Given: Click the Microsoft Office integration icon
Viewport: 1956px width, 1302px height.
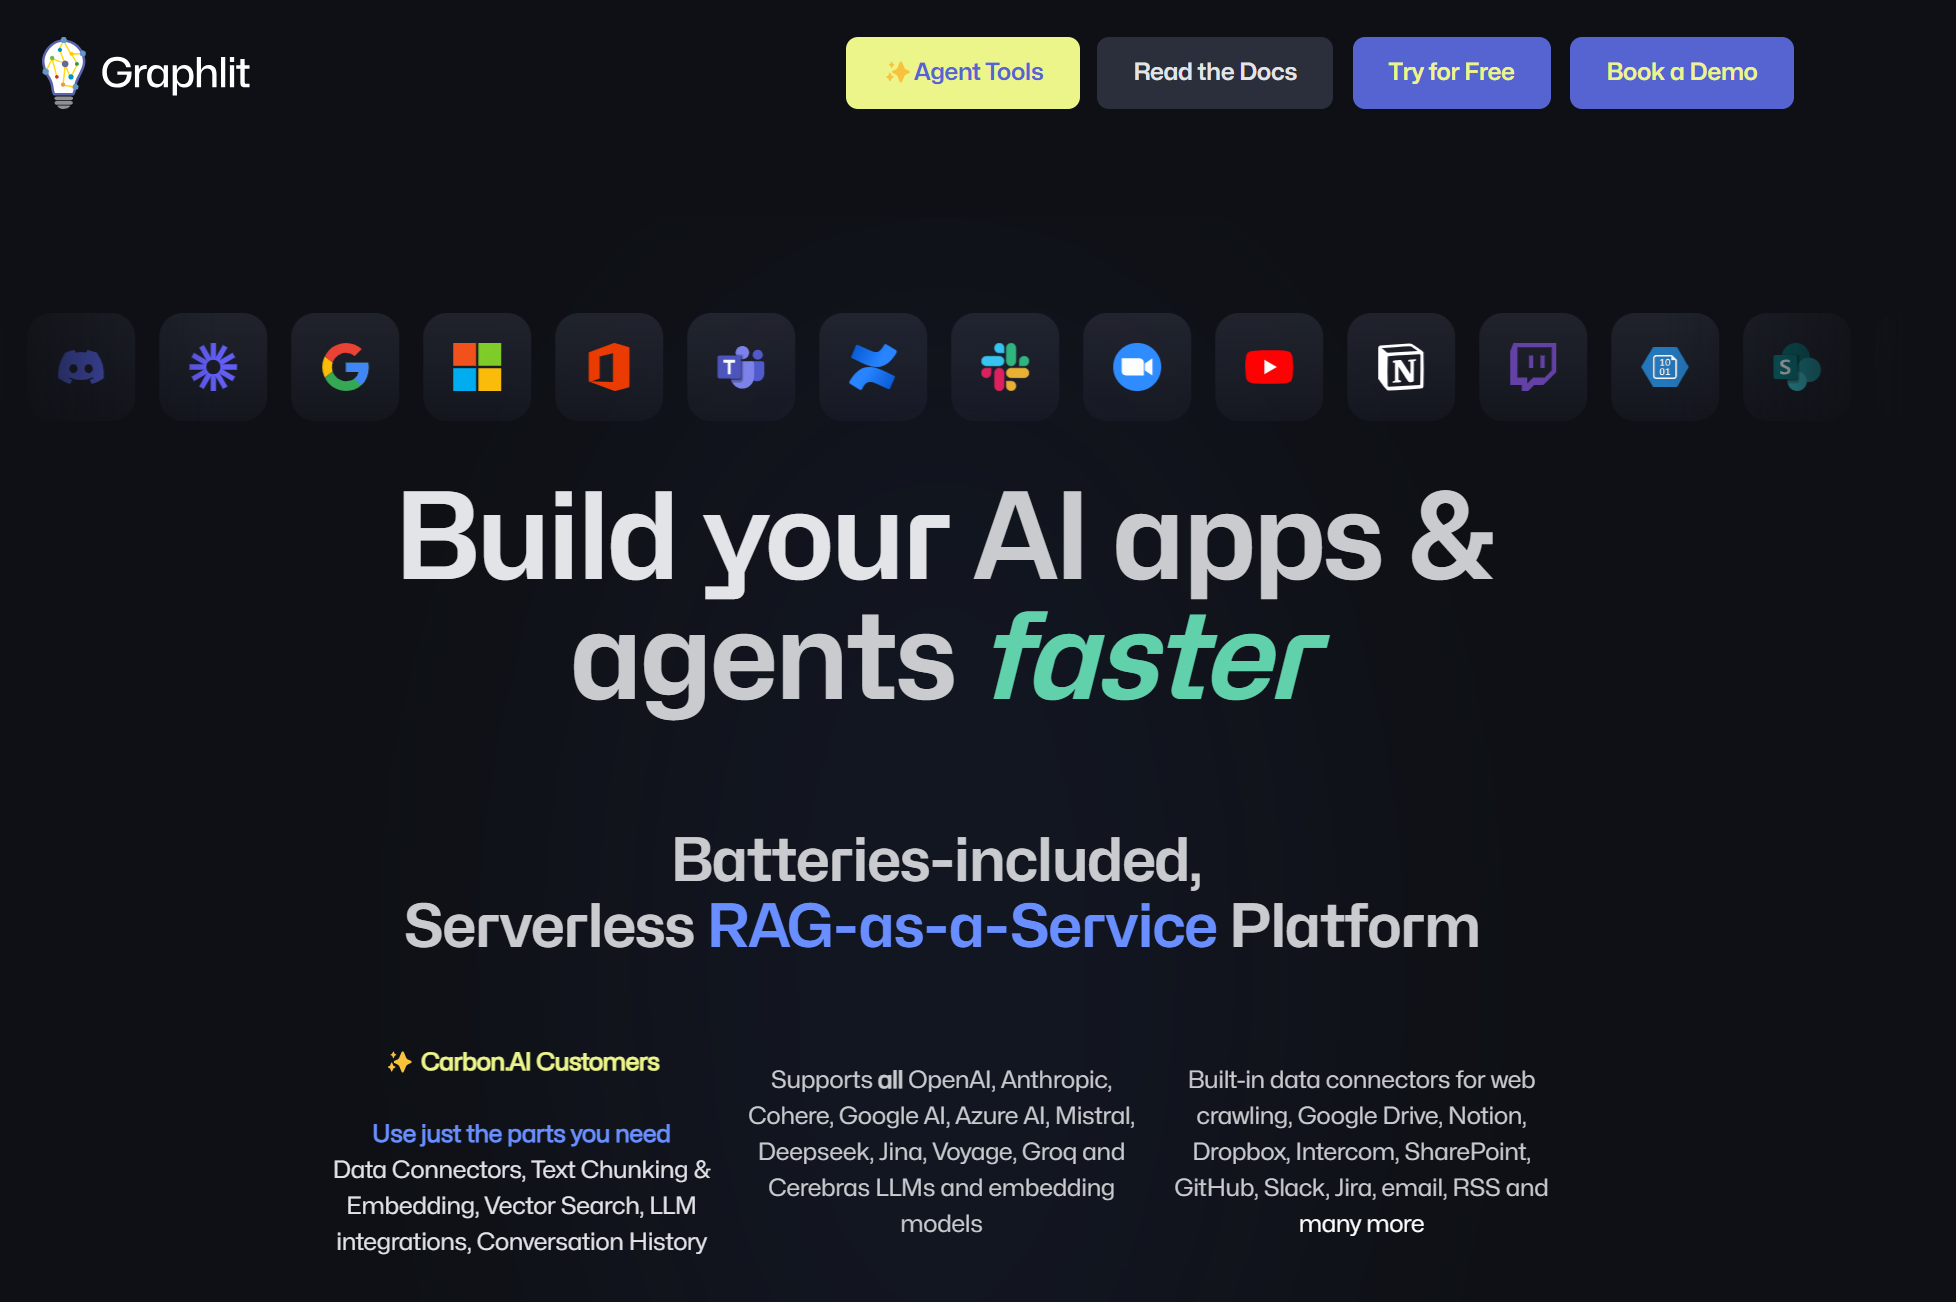Looking at the screenshot, I should (x=609, y=366).
